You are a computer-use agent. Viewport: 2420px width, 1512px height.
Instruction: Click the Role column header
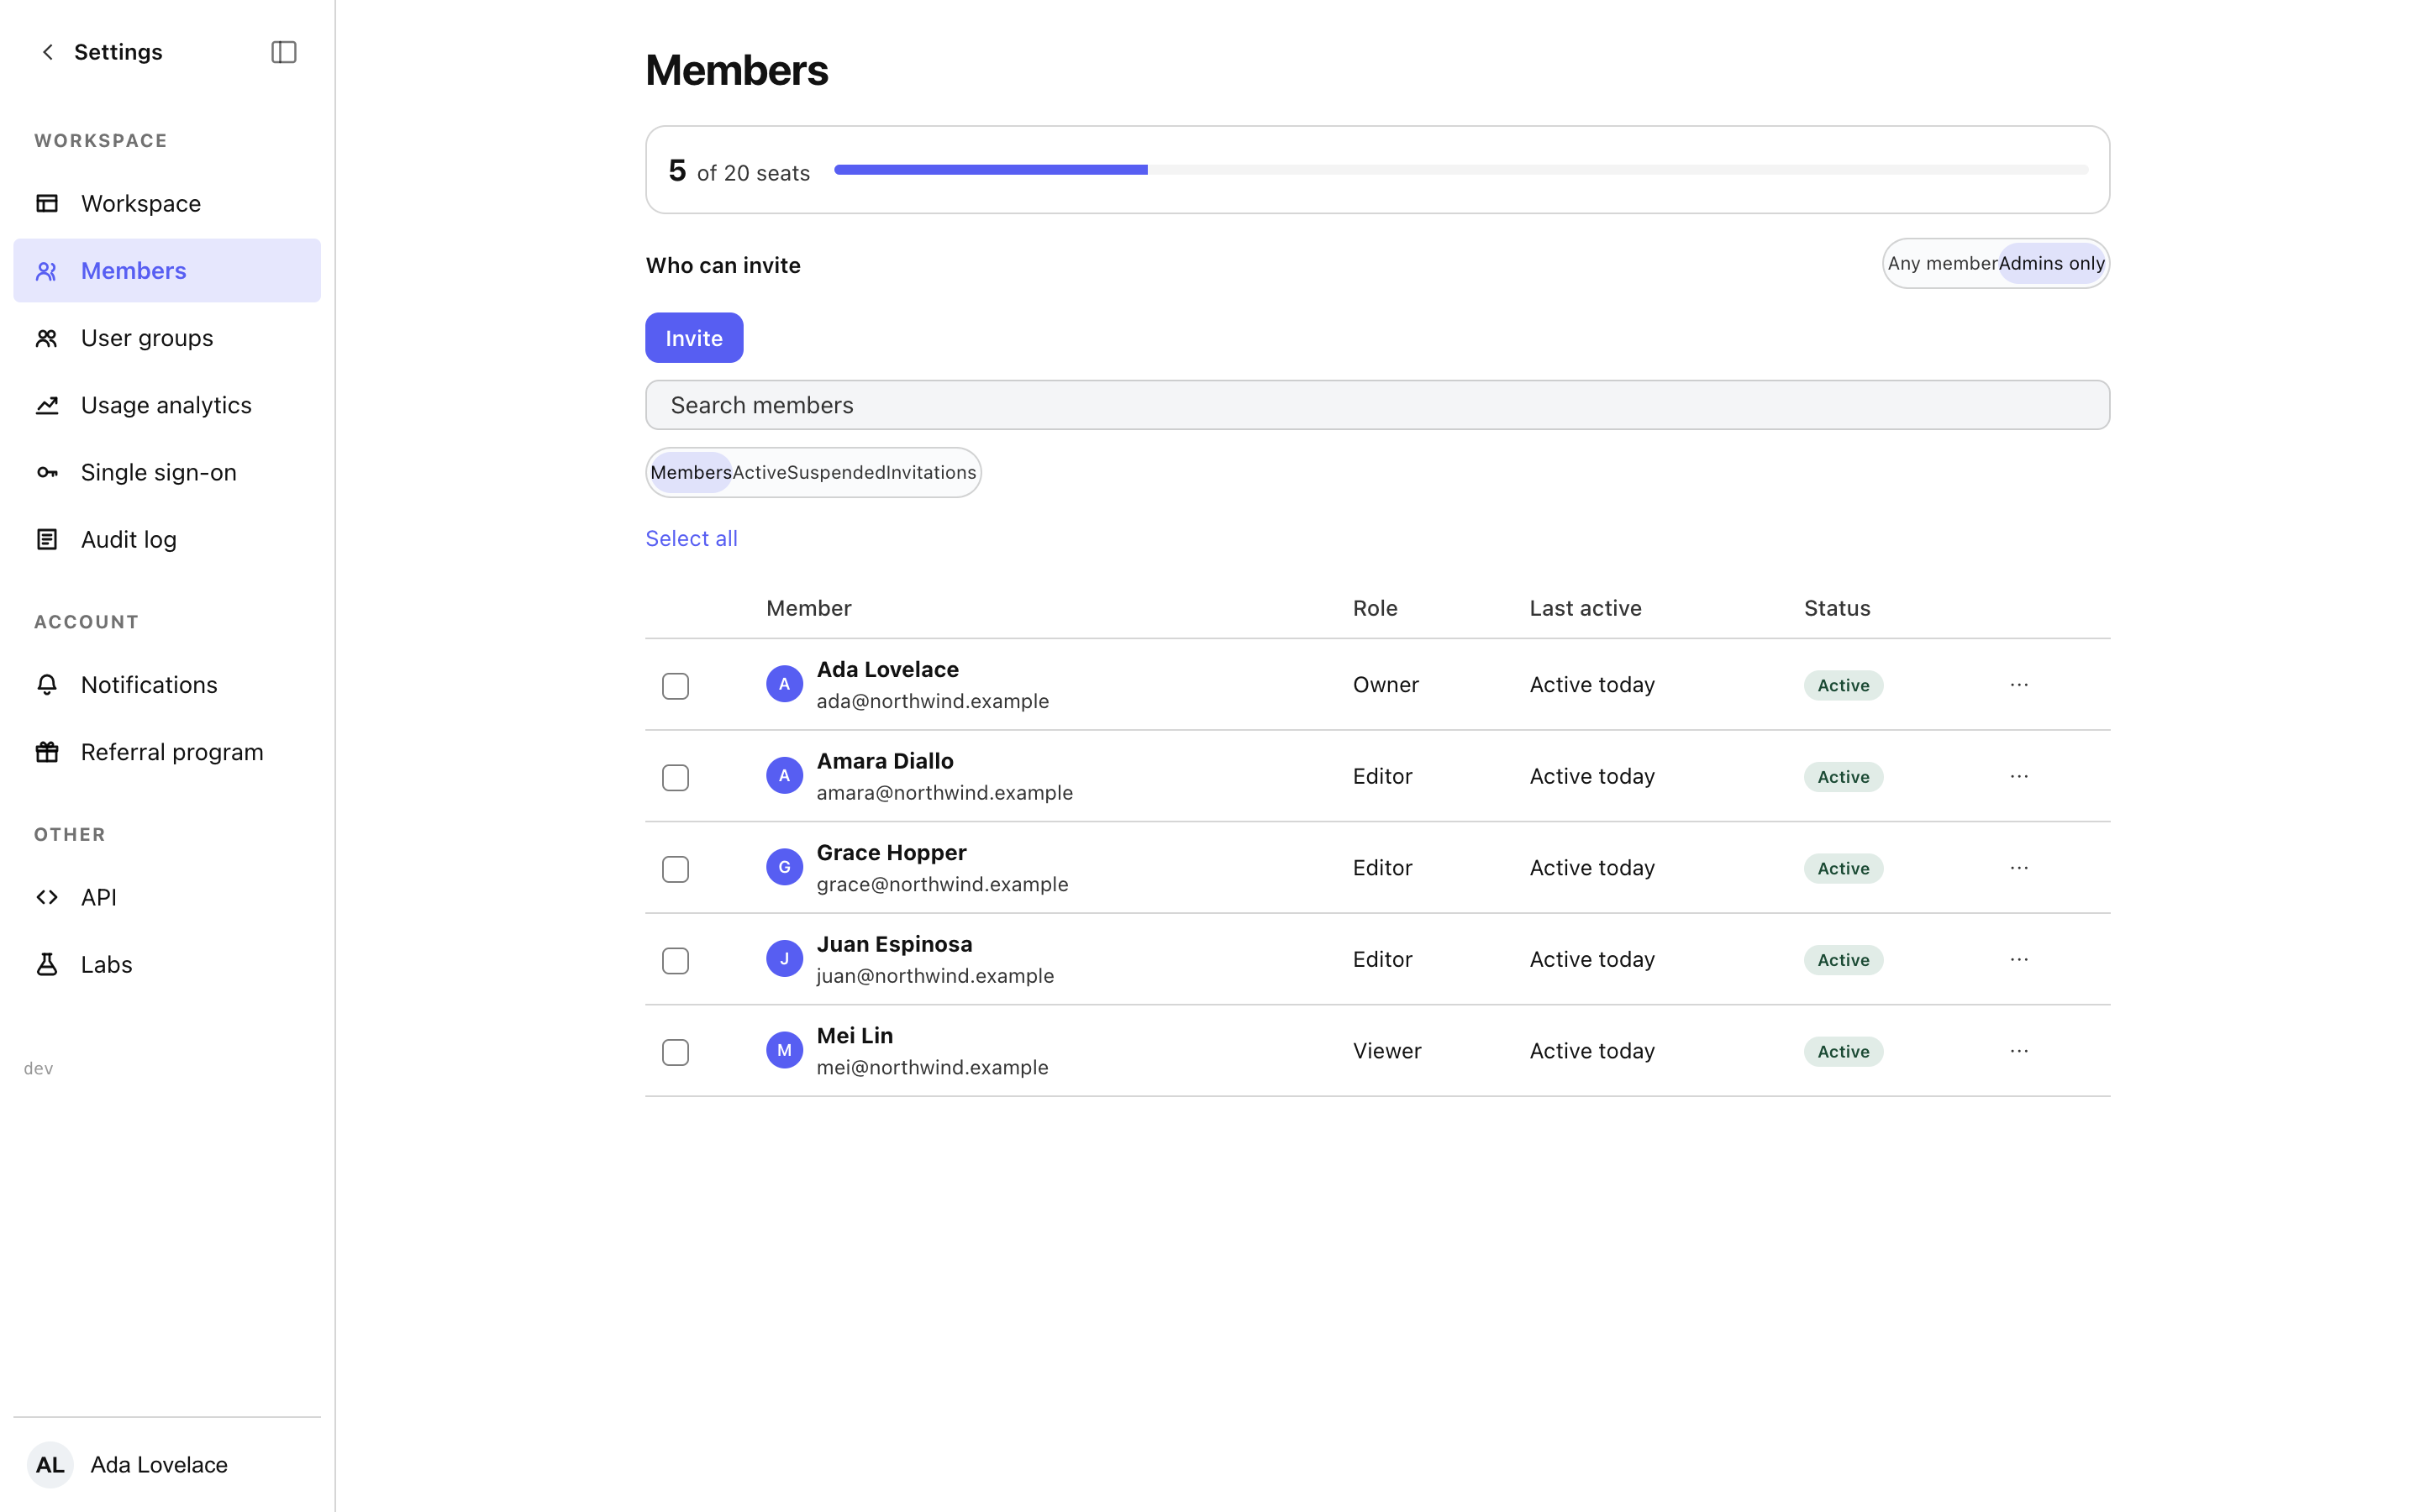pyautogui.click(x=1375, y=608)
